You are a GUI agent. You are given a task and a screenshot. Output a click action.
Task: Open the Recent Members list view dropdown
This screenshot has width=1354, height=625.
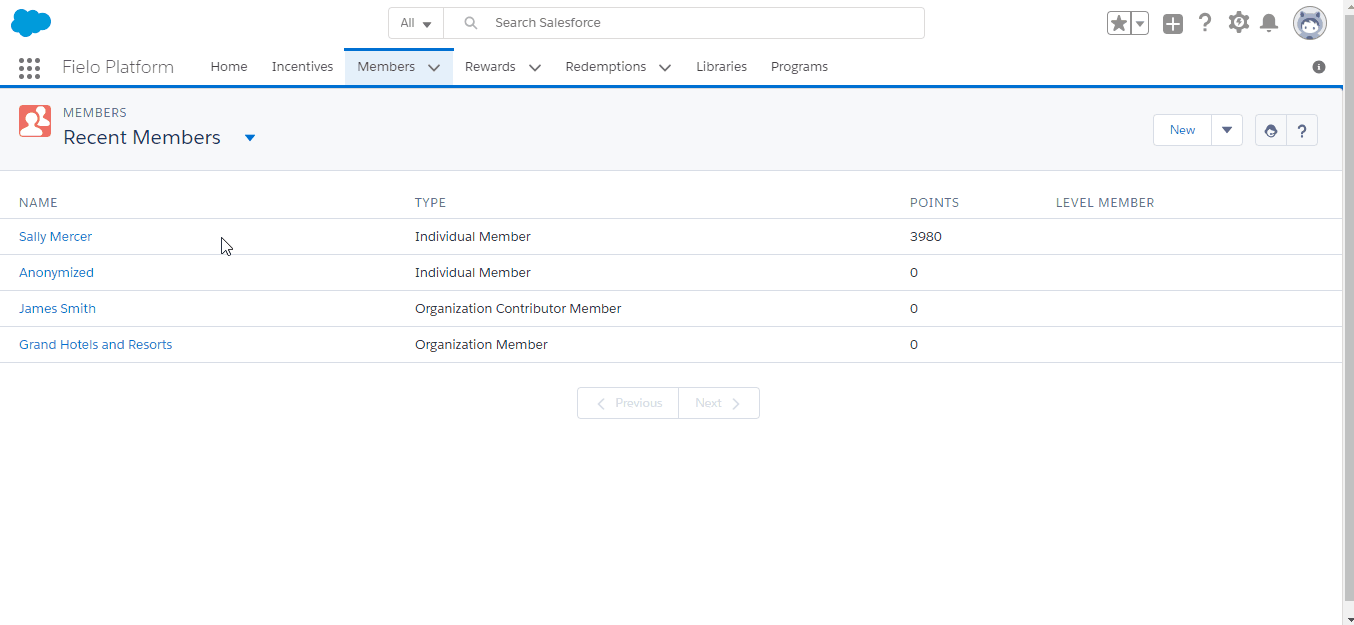point(250,138)
